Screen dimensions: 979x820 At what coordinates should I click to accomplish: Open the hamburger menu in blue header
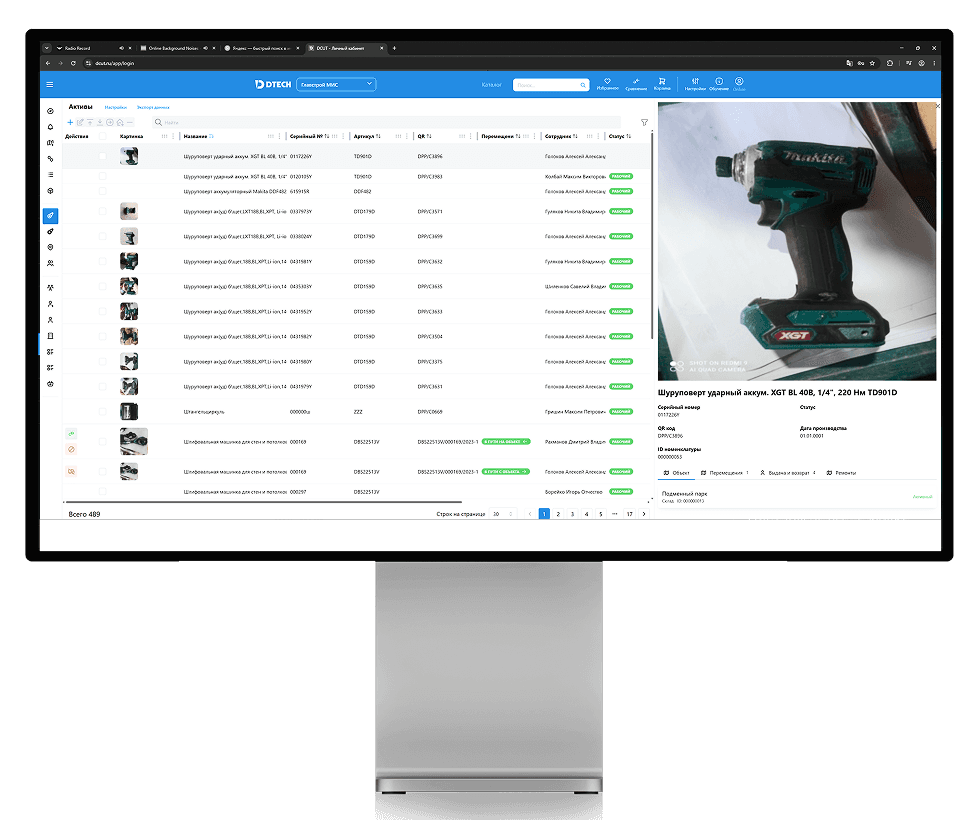pyautogui.click(x=50, y=84)
